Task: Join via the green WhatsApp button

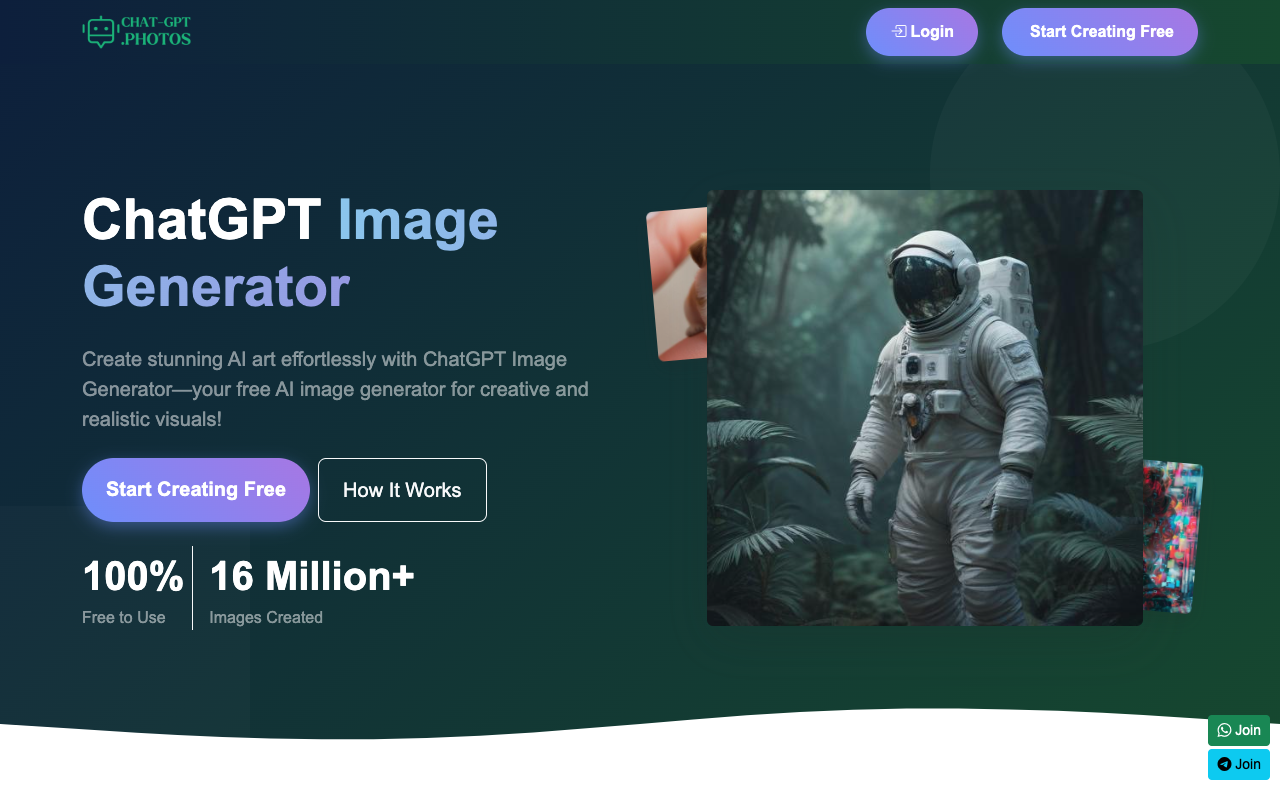Action: tap(1239, 730)
